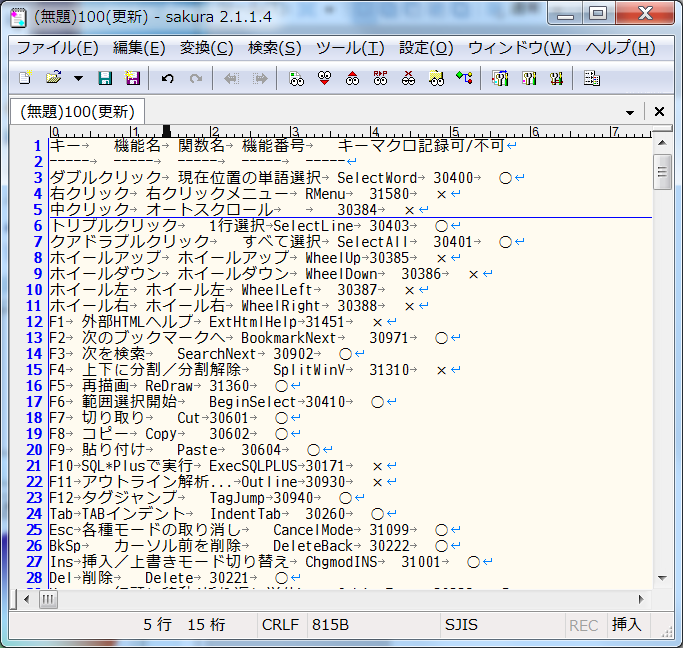
Task: Click the last toolbar list-style icon
Action: 592,78
